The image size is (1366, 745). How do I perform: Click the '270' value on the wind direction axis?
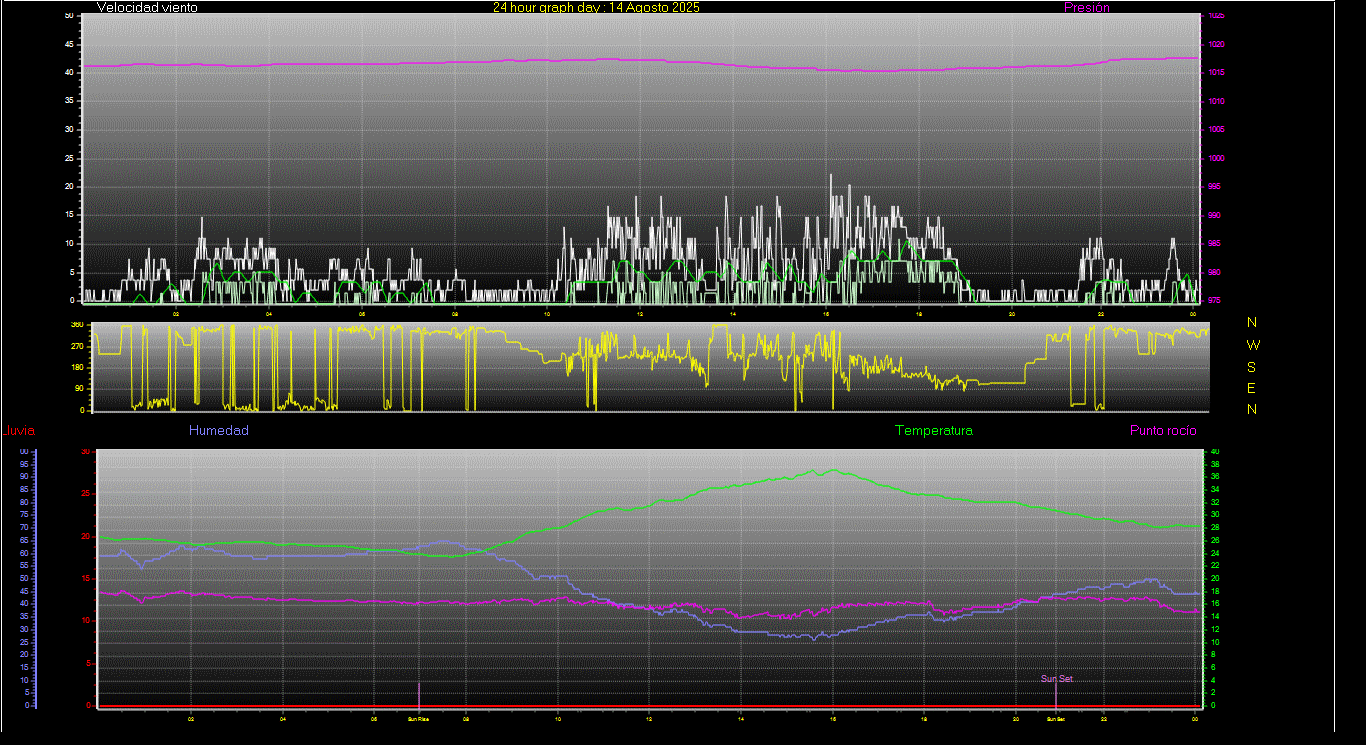click(76, 346)
